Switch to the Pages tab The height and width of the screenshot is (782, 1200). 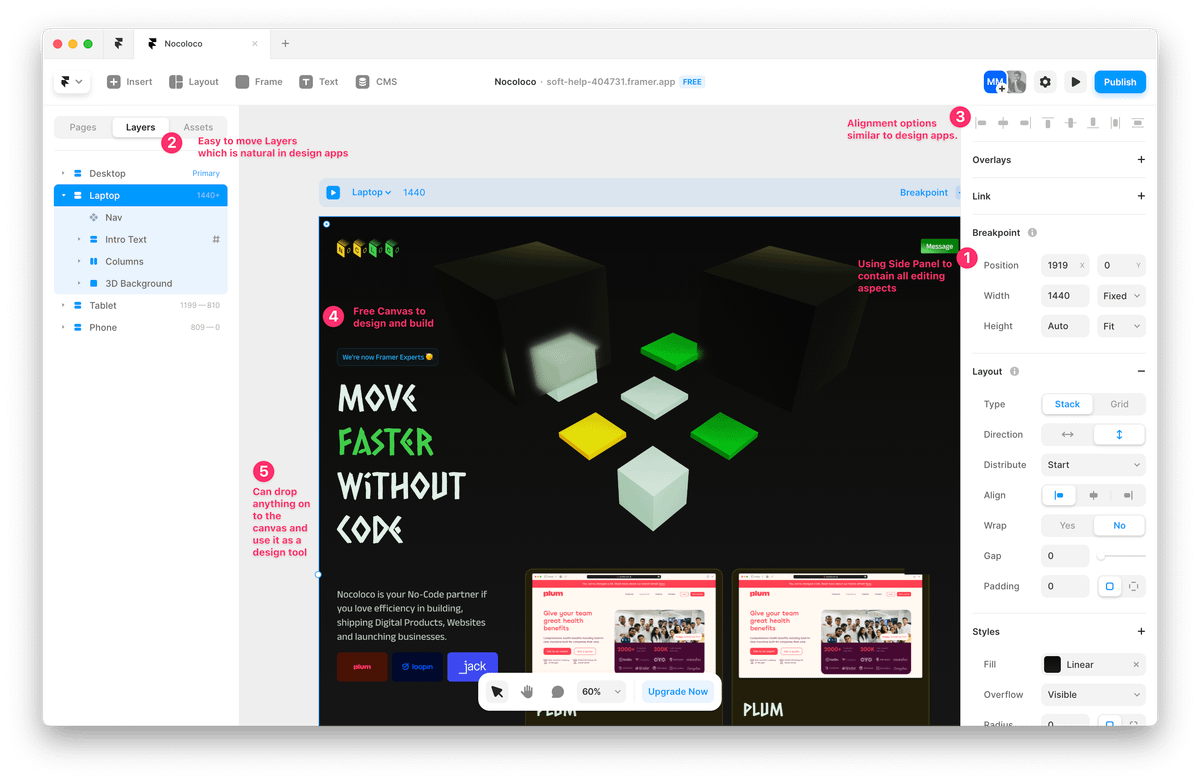click(83, 127)
